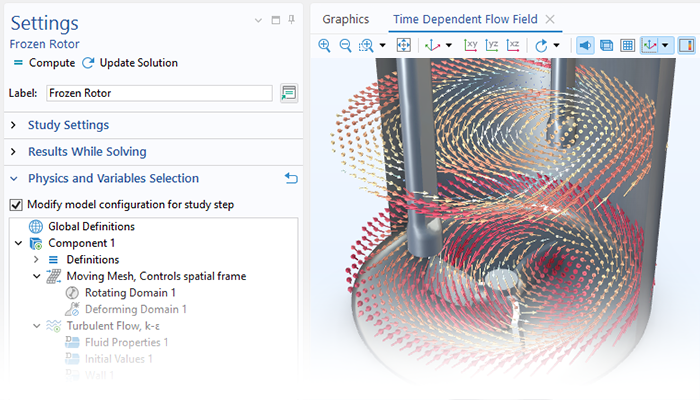
Task: Click the Fluid Properties 1 icon
Action: pos(72,342)
